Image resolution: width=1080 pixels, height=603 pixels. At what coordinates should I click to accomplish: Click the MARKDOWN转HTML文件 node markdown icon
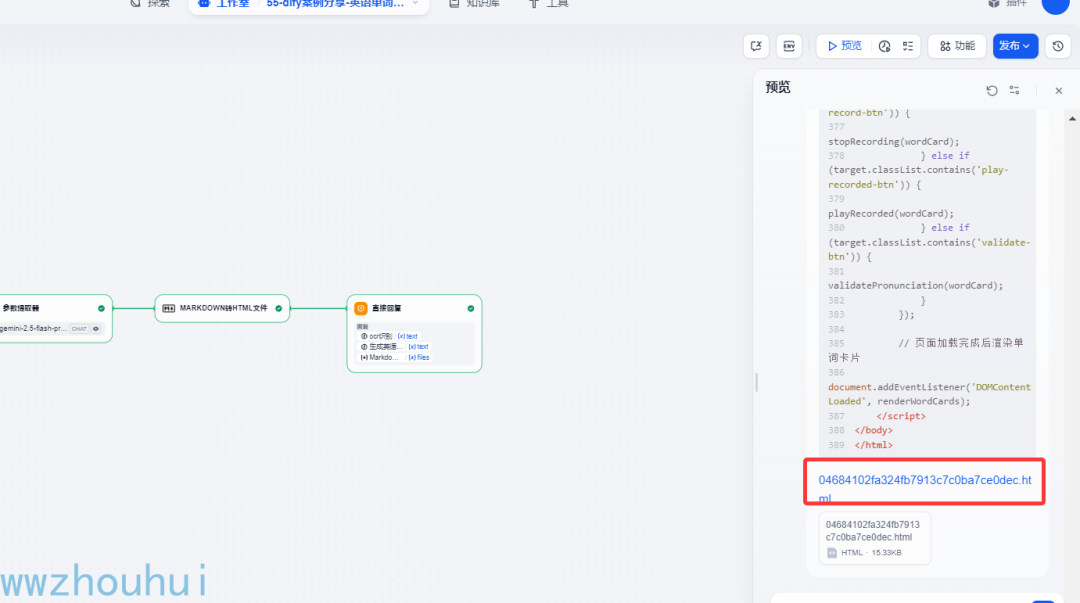[169, 308]
